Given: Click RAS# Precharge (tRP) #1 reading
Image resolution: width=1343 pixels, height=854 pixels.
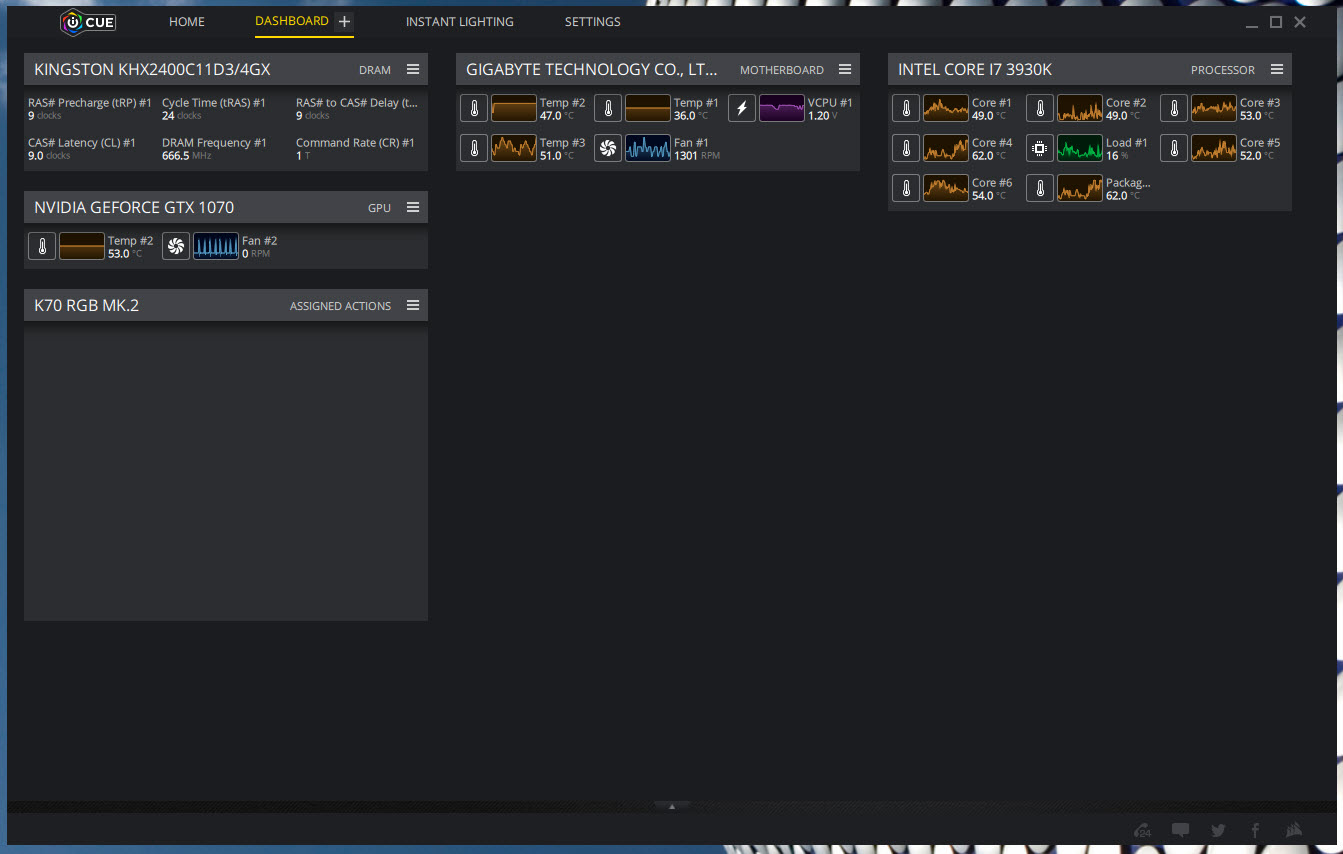Looking at the screenshot, I should coord(45,116).
